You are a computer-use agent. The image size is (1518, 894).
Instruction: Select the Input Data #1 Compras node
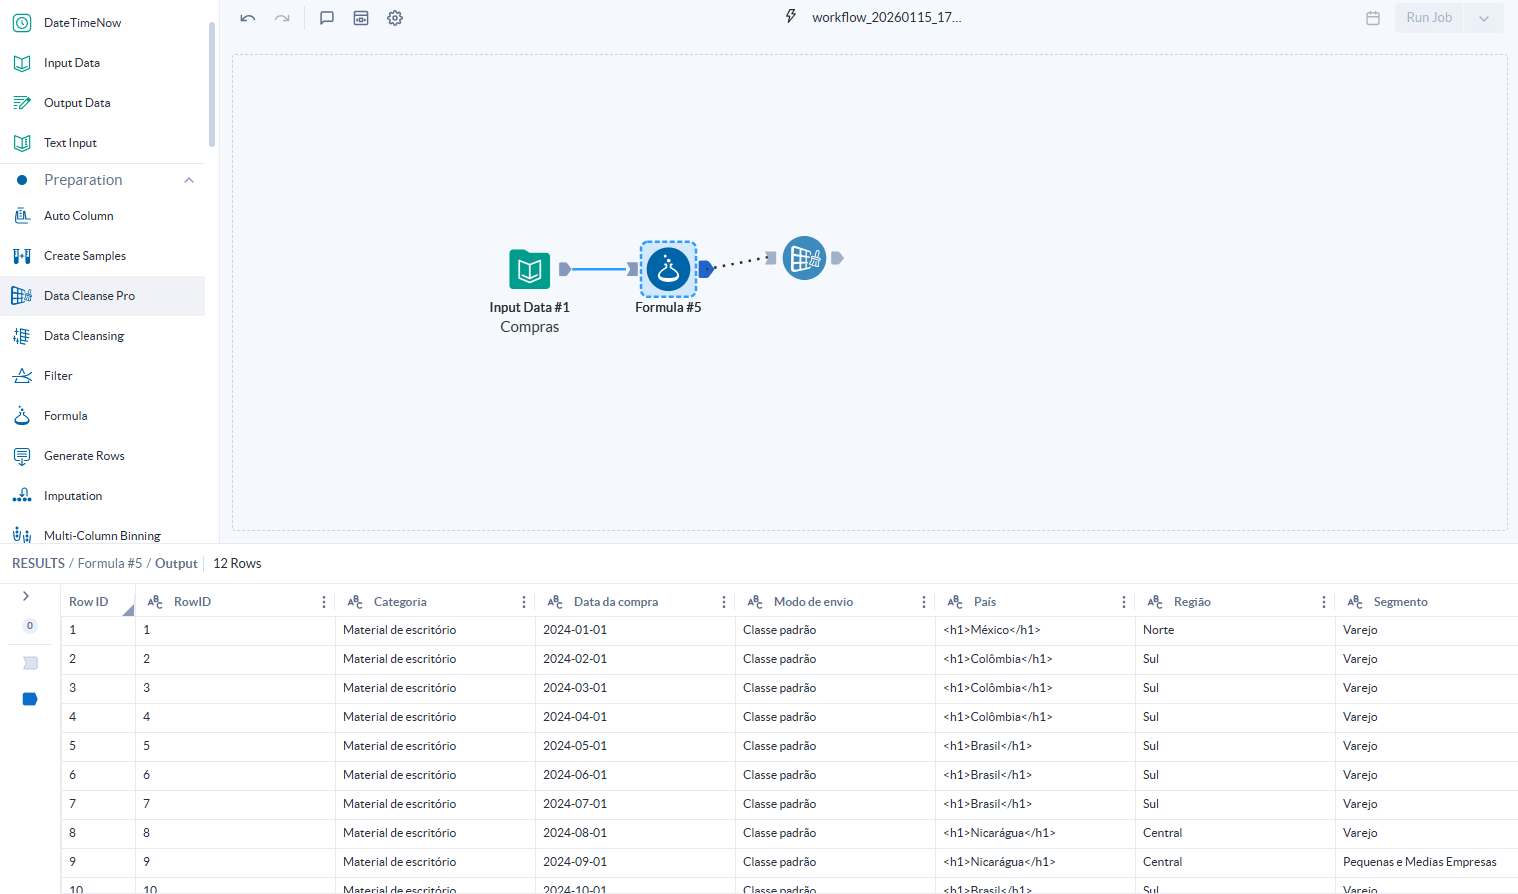point(529,269)
